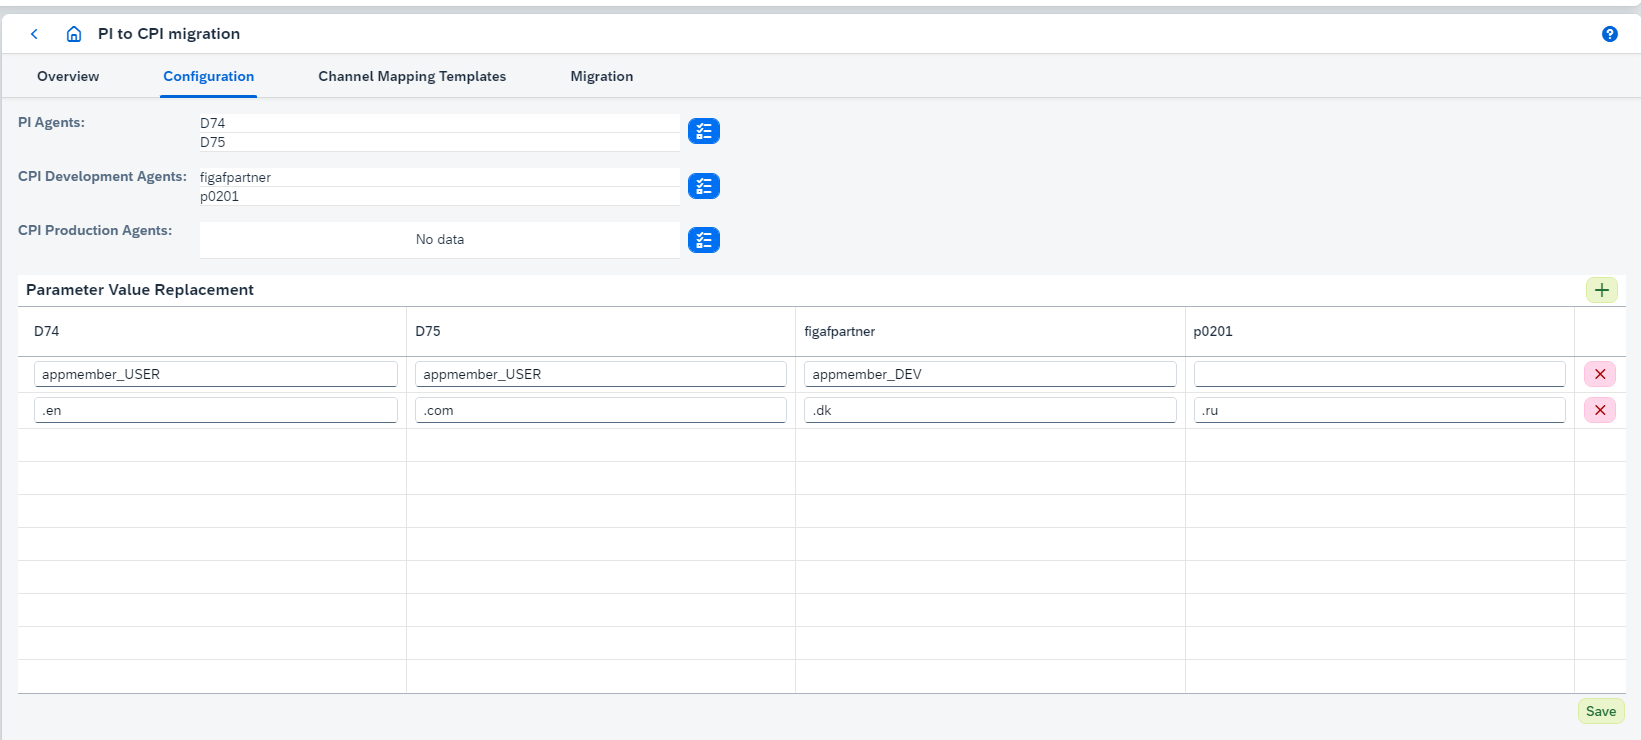Image resolution: width=1641 pixels, height=740 pixels.
Task: Select D75 in the PI Agents list
Action: pyautogui.click(x=440, y=142)
